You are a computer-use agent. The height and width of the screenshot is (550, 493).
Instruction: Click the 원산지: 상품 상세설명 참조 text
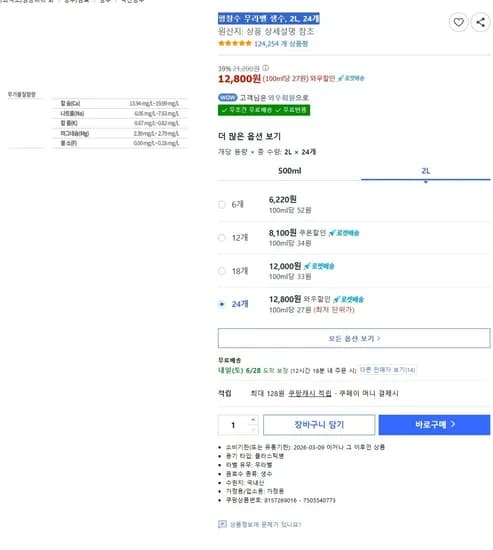tap(266, 32)
